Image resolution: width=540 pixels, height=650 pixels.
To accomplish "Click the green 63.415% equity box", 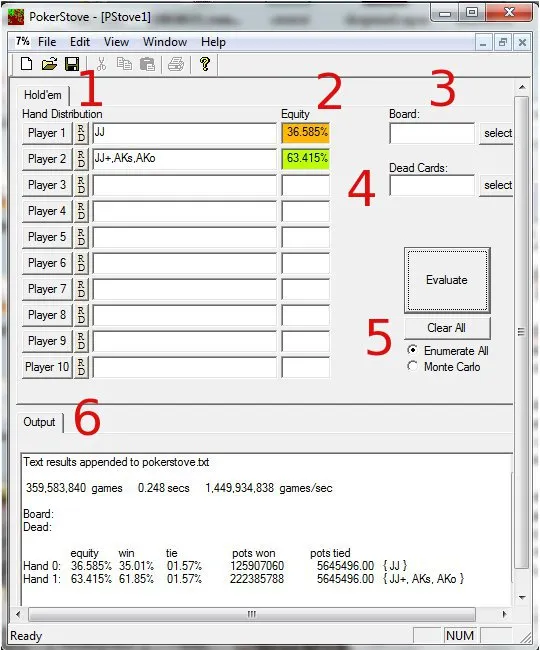I will pos(306,159).
